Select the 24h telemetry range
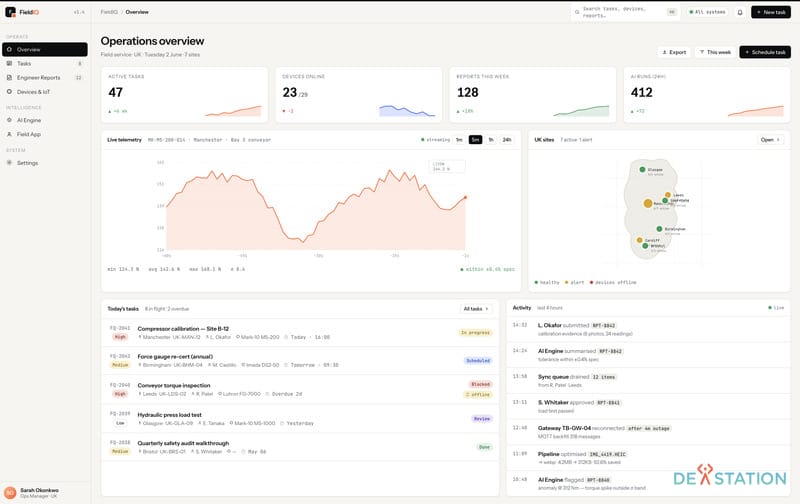Screen dimensions: 800x504 click(507, 140)
